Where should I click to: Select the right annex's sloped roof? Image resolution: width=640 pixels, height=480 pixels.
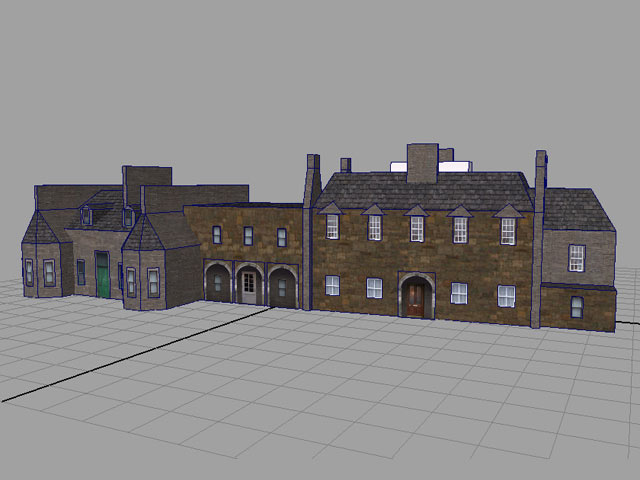point(573,208)
